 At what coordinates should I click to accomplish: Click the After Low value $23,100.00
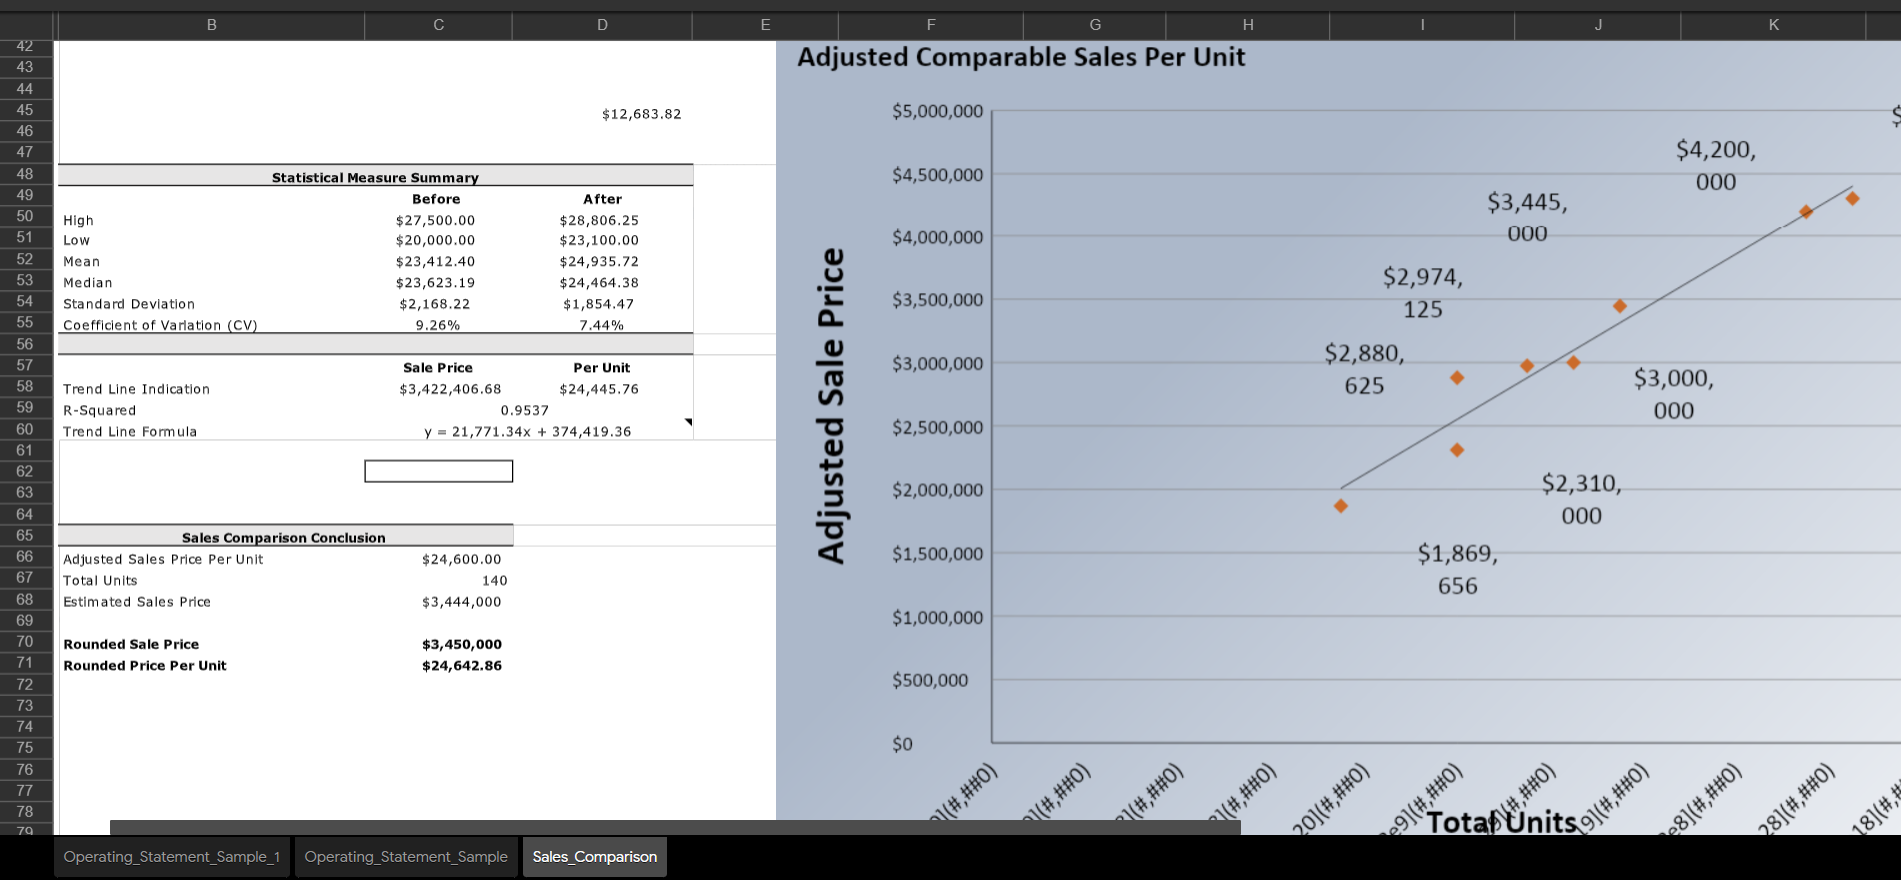pos(599,240)
